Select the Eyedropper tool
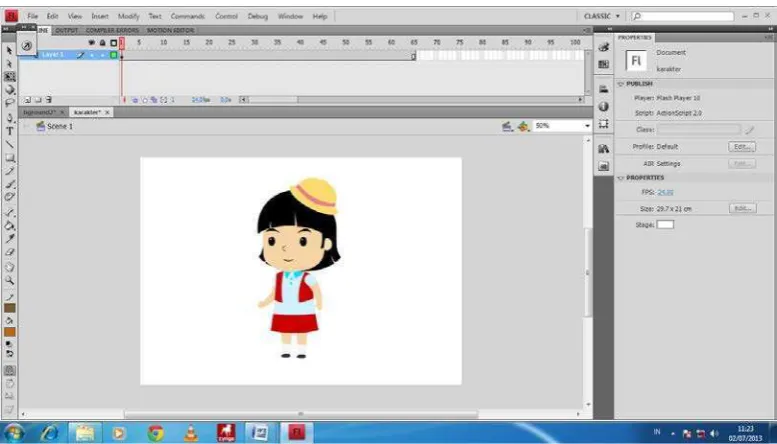Viewport: 777px width, 444px height. (x=9, y=239)
